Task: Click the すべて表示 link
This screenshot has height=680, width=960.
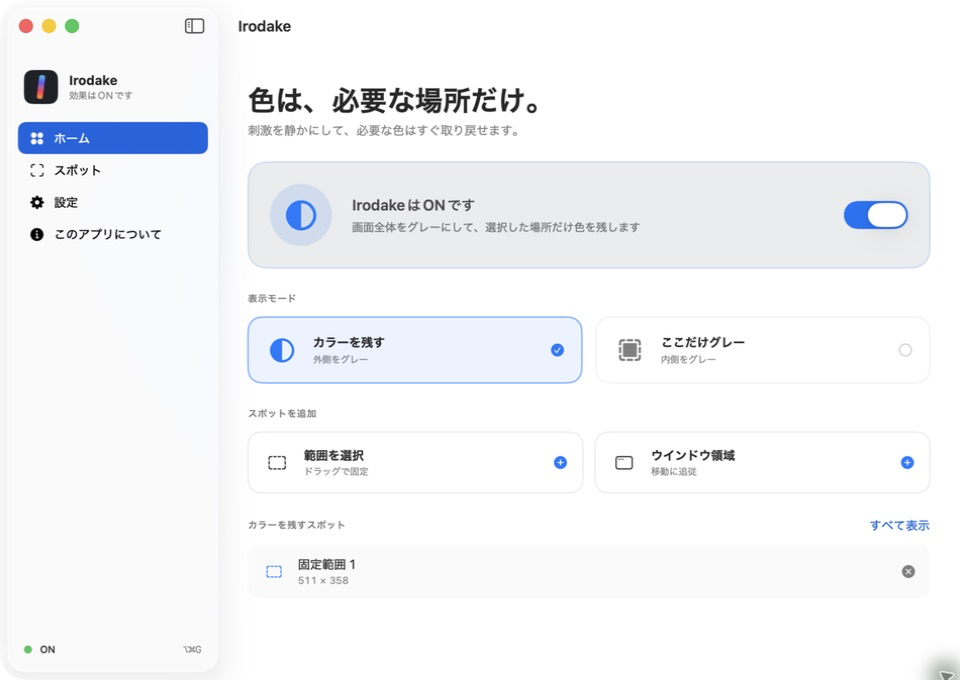Action: tap(899, 525)
